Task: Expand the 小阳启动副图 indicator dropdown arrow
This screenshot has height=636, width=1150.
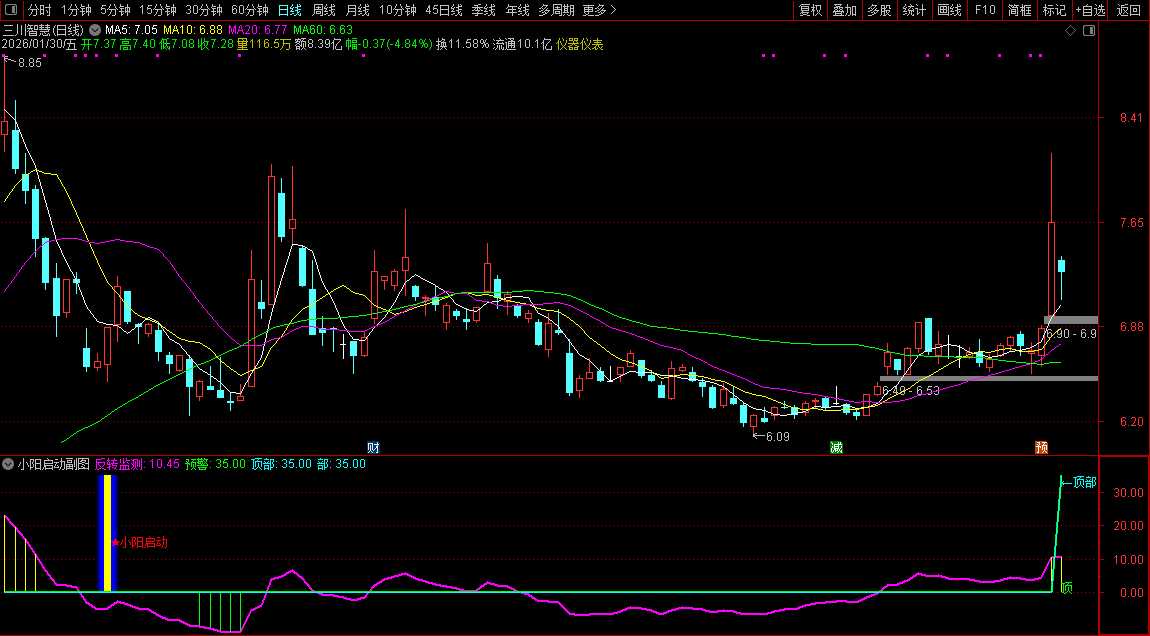Action: pyautogui.click(x=9, y=464)
